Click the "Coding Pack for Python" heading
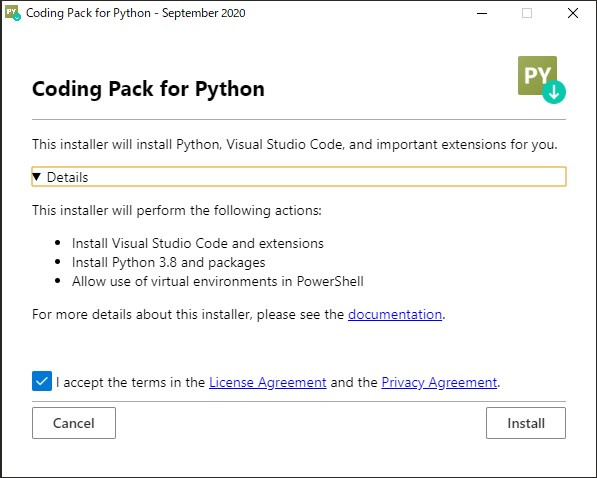Viewport: 597px width, 478px height. (x=148, y=89)
